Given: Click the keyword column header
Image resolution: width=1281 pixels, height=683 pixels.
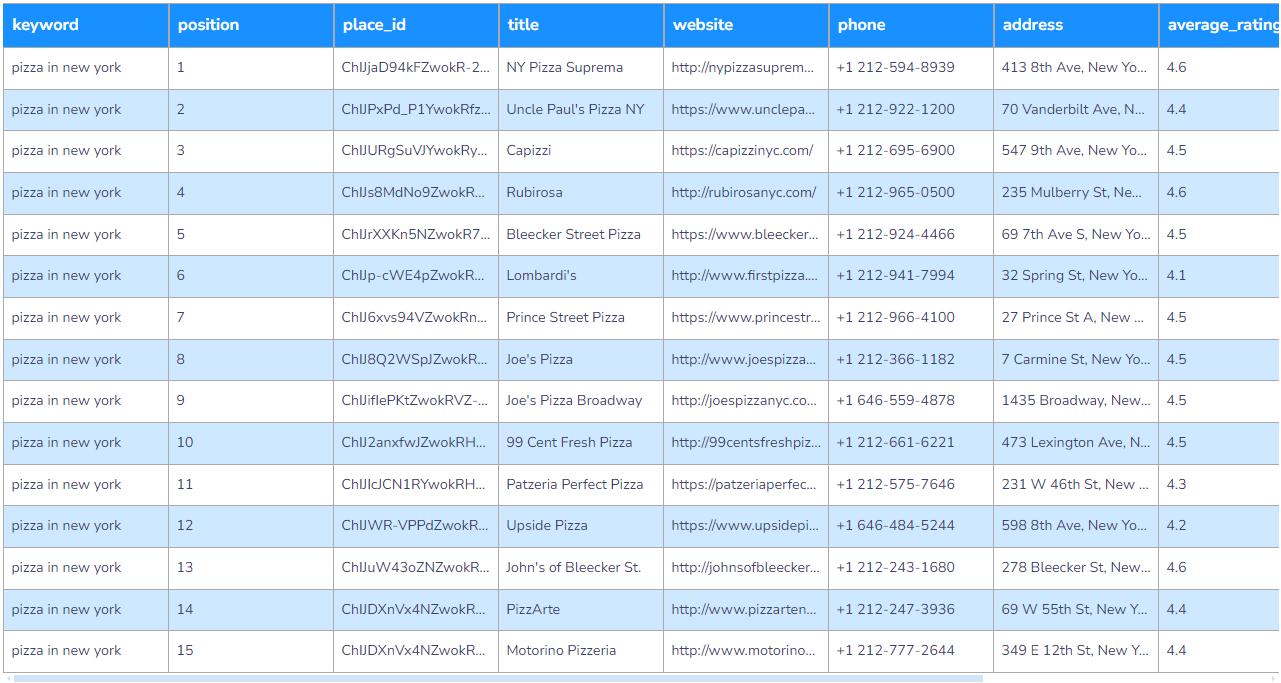Looking at the screenshot, I should (x=45, y=25).
